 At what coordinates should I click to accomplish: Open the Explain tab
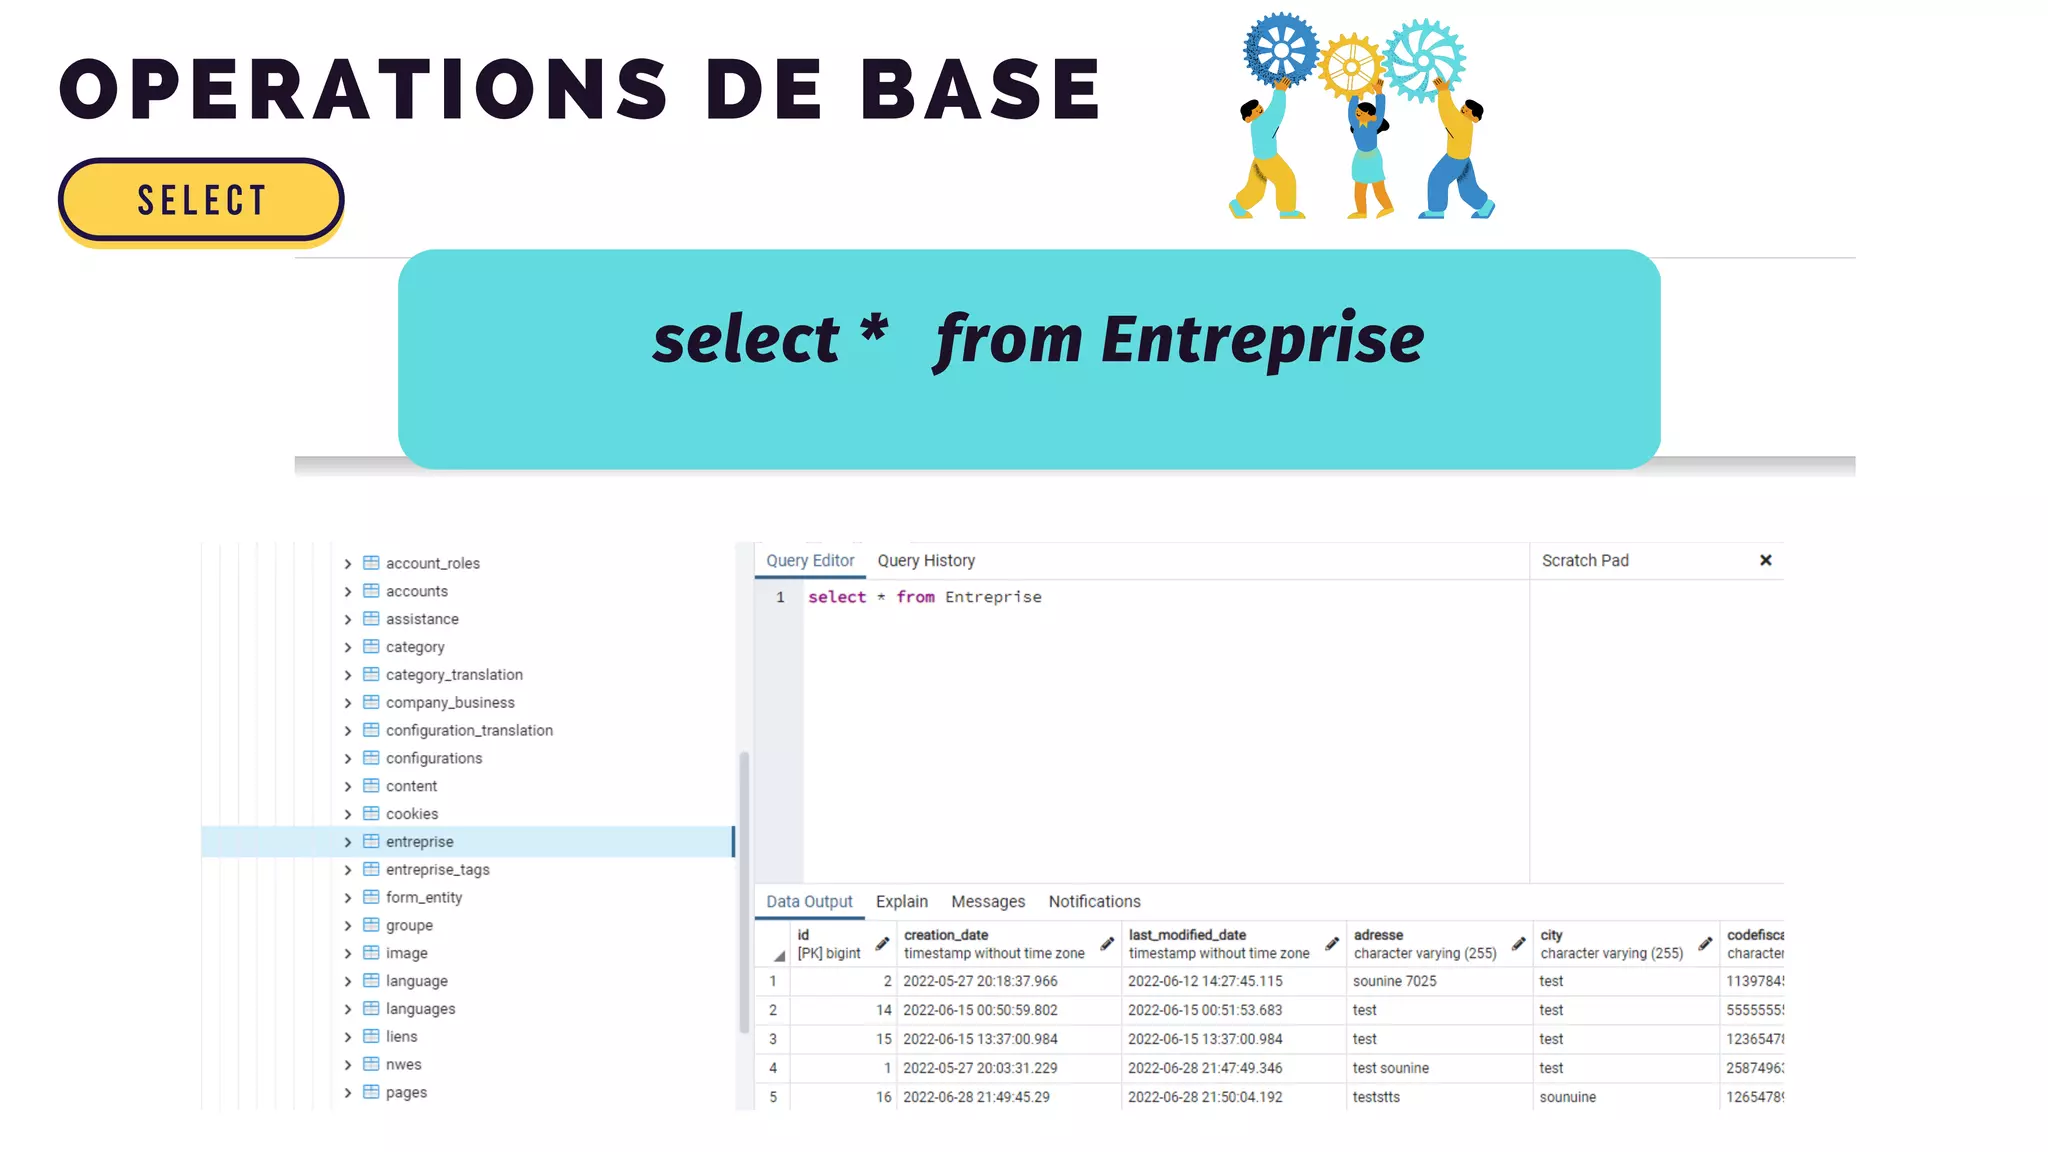(x=901, y=902)
